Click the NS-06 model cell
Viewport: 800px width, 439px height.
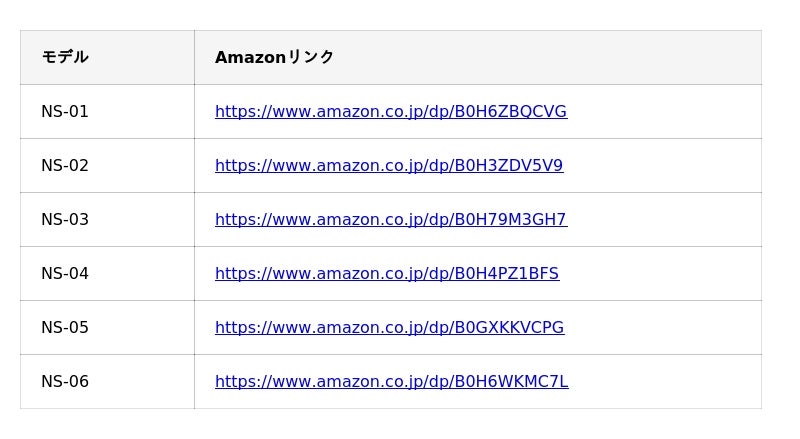click(107, 381)
